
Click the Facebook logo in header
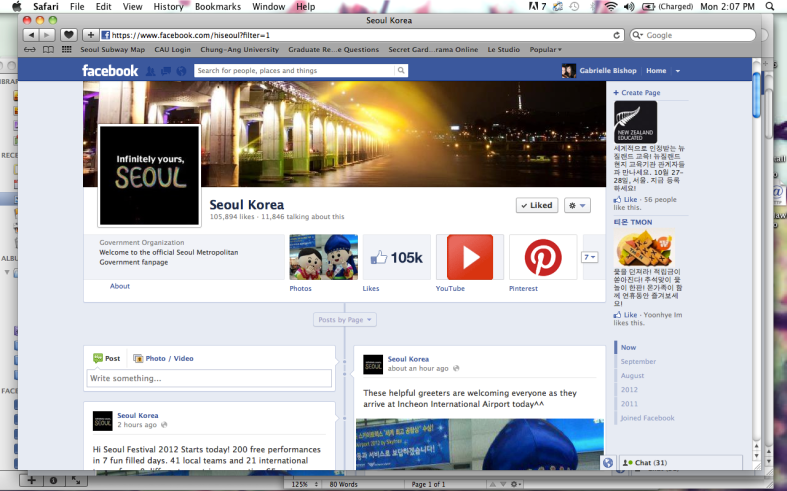[x=110, y=71]
